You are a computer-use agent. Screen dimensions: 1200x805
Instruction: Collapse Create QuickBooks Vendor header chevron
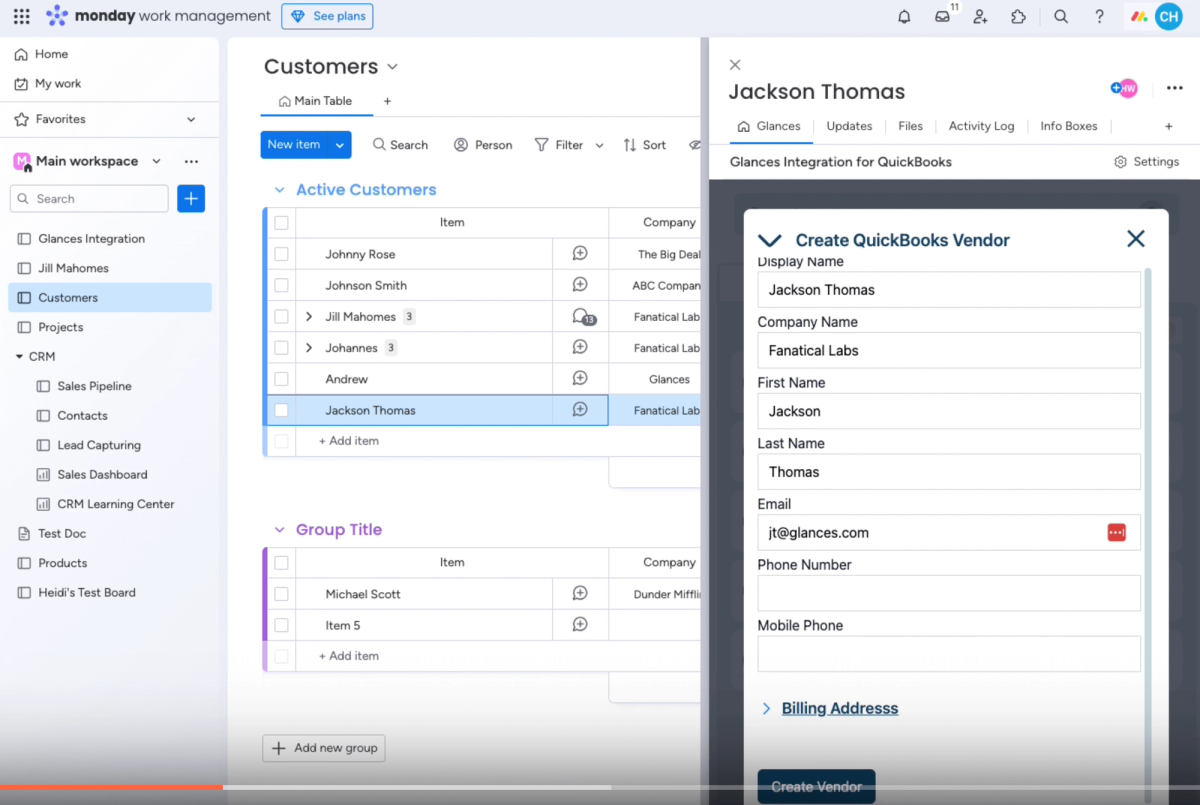point(769,240)
